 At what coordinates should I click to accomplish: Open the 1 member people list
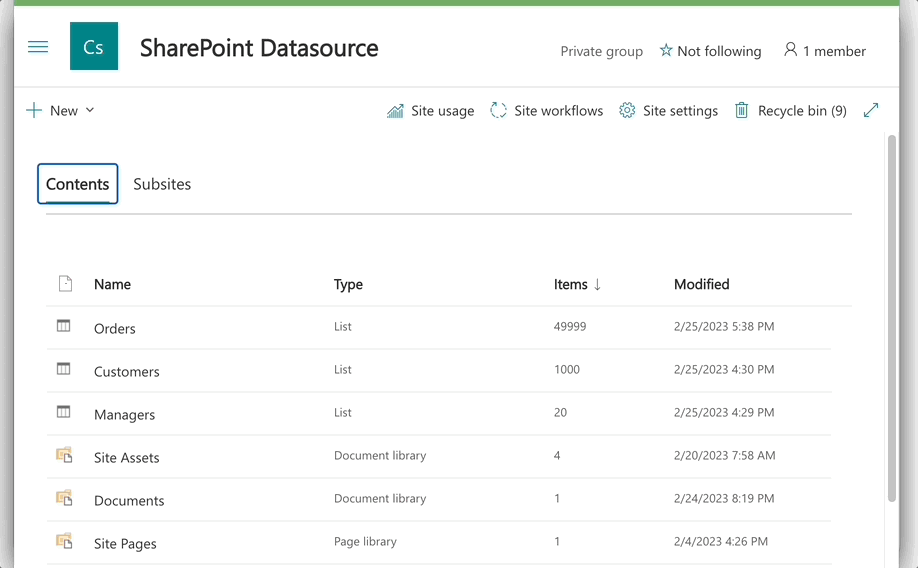click(x=825, y=50)
